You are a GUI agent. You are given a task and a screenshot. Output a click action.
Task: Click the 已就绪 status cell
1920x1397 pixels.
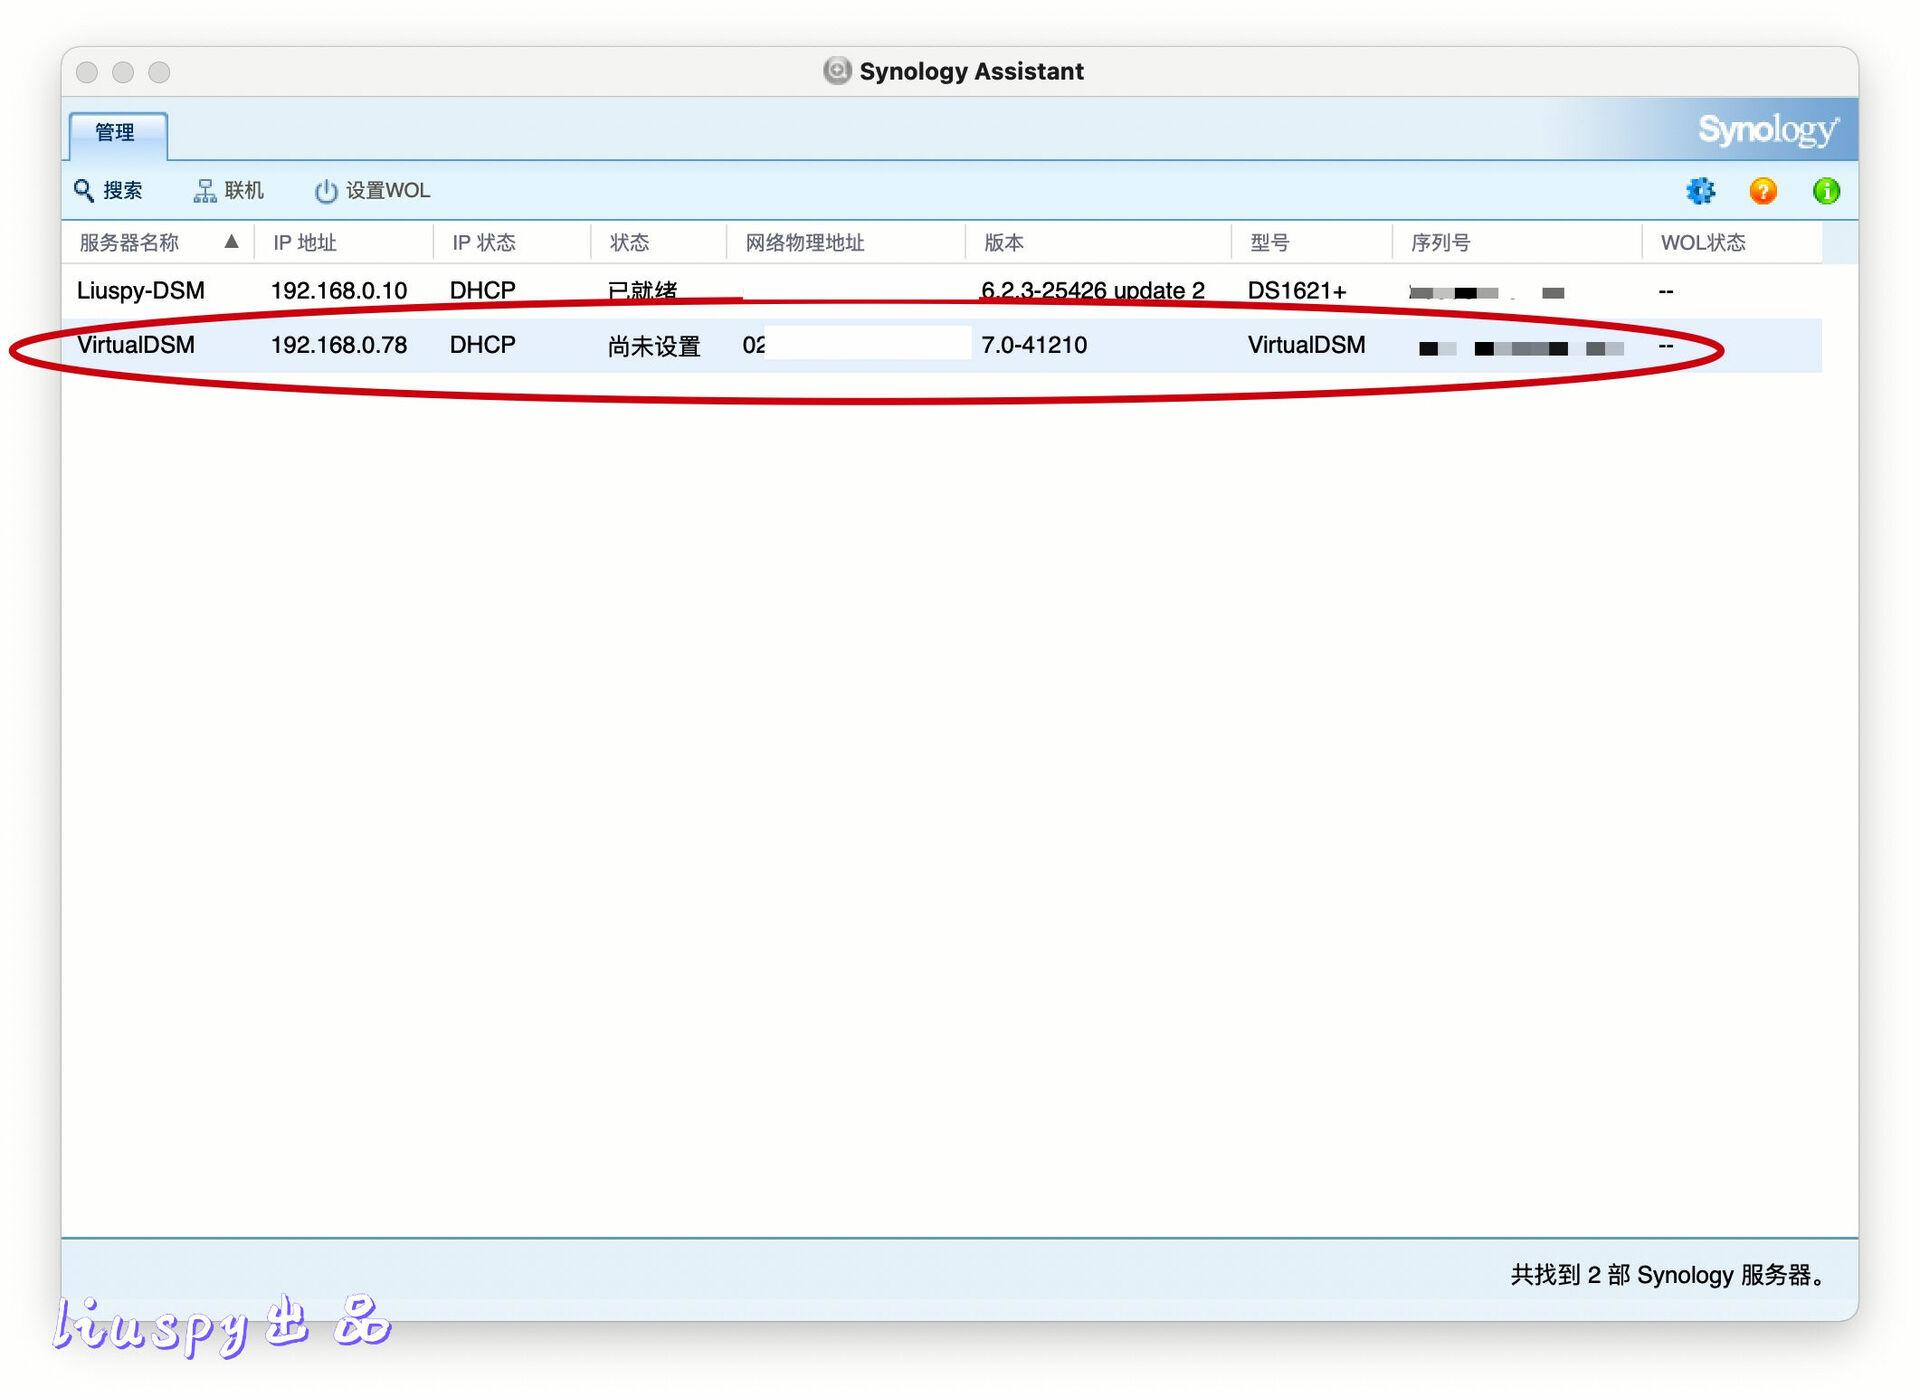(643, 291)
